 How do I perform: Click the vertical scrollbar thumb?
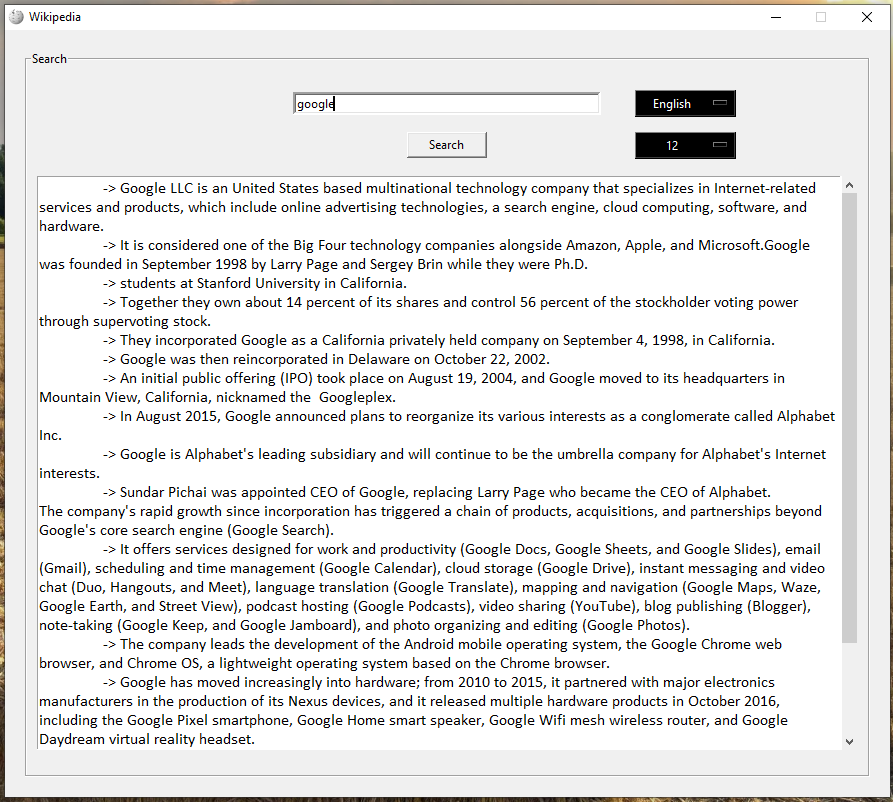[x=849, y=418]
